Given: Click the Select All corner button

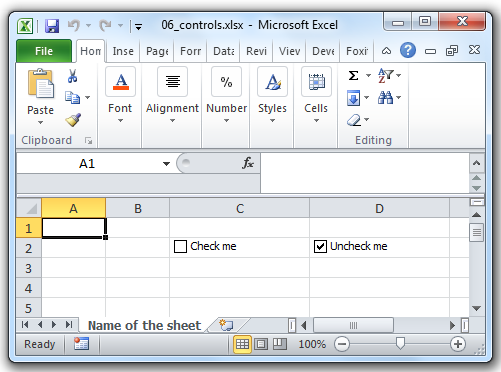Looking at the screenshot, I should point(29,209).
